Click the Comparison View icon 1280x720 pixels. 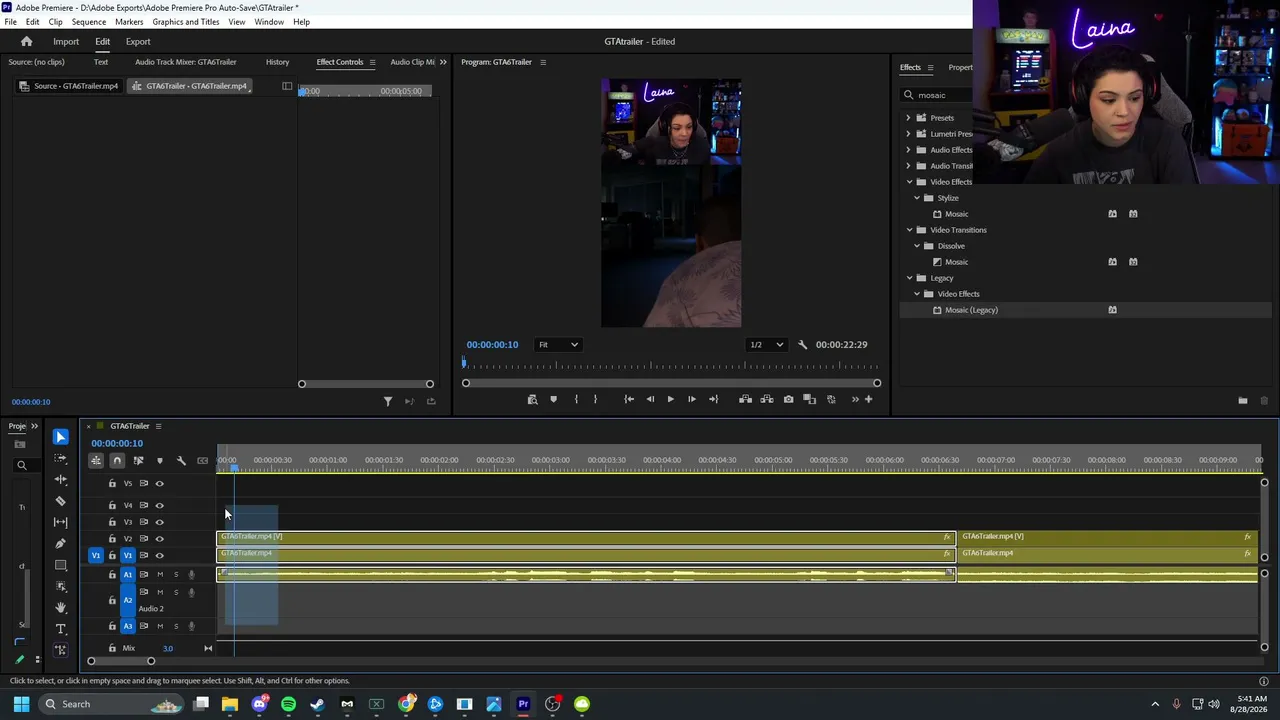point(810,400)
